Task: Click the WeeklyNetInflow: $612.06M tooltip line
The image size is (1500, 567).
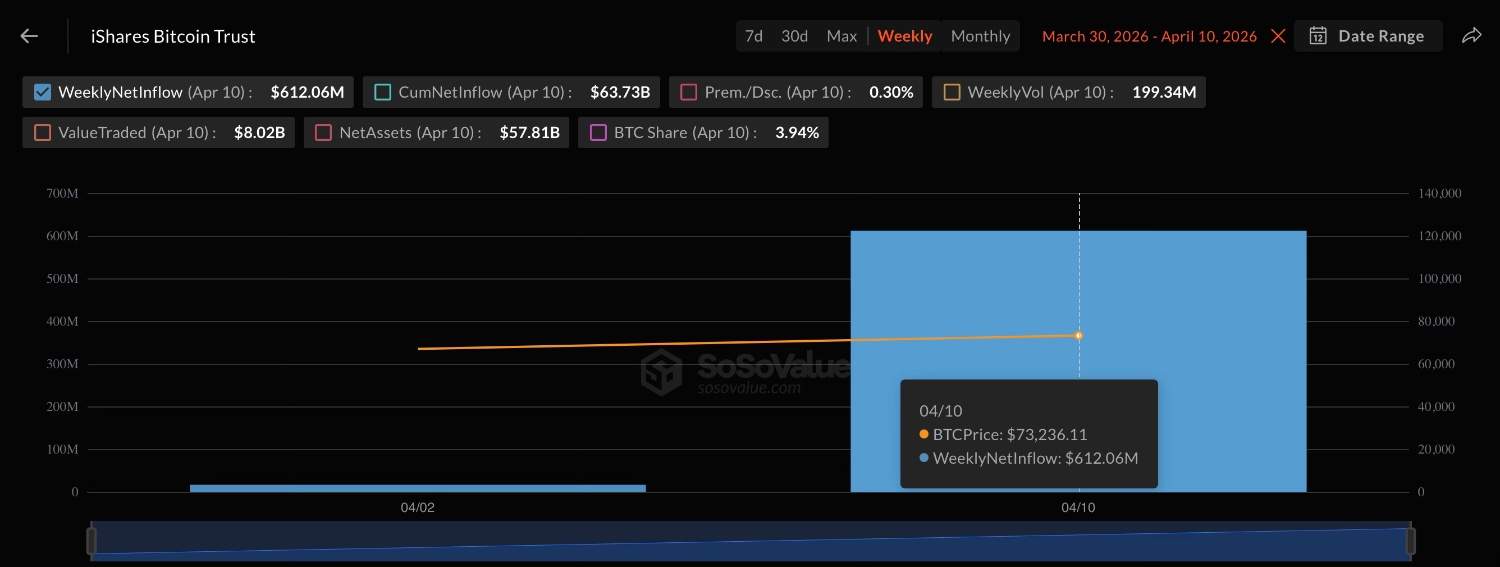Action: point(1028,458)
